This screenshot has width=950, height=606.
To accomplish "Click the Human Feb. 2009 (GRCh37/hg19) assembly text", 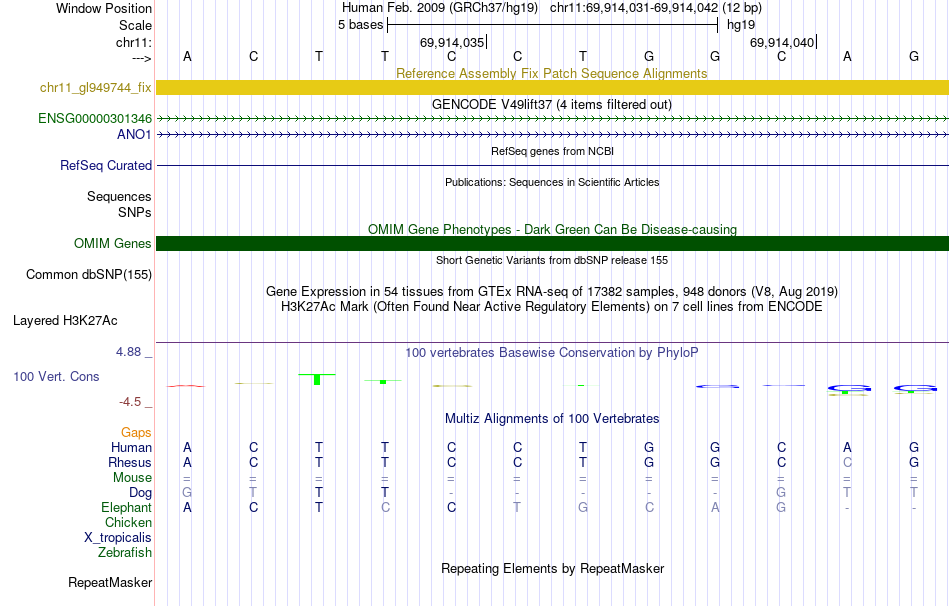I will [x=440, y=8].
